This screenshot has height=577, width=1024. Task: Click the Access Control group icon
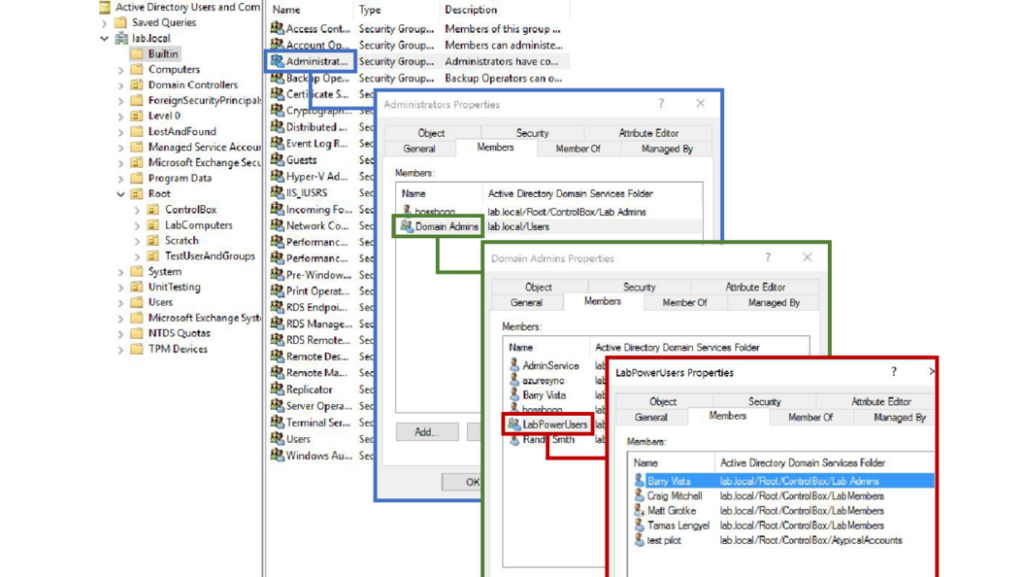pos(277,28)
